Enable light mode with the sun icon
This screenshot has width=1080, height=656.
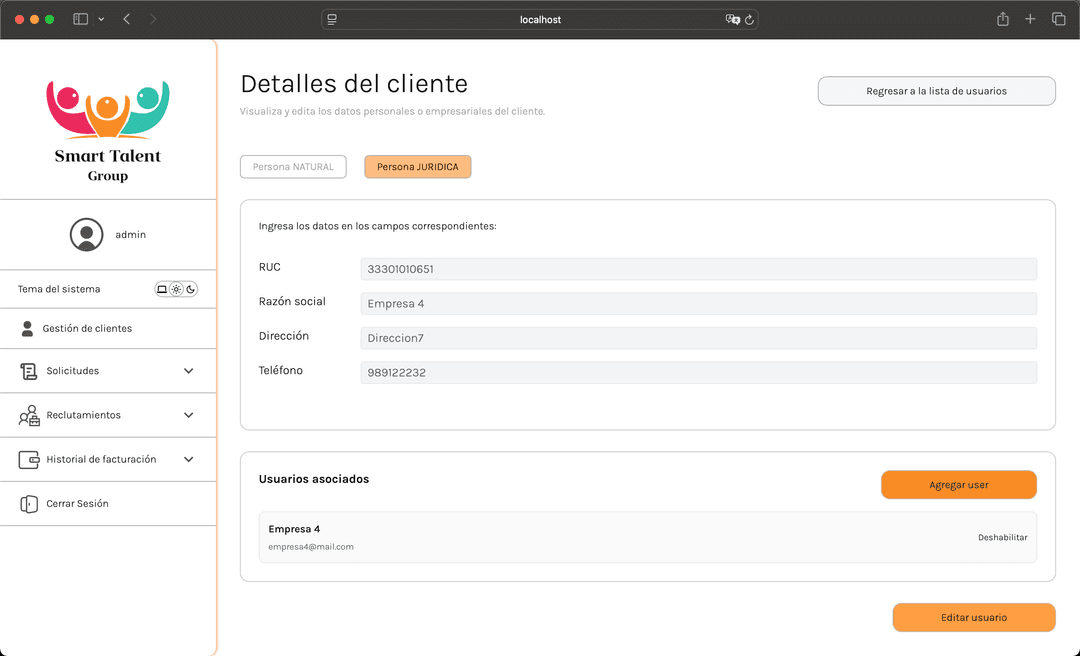[x=176, y=289]
